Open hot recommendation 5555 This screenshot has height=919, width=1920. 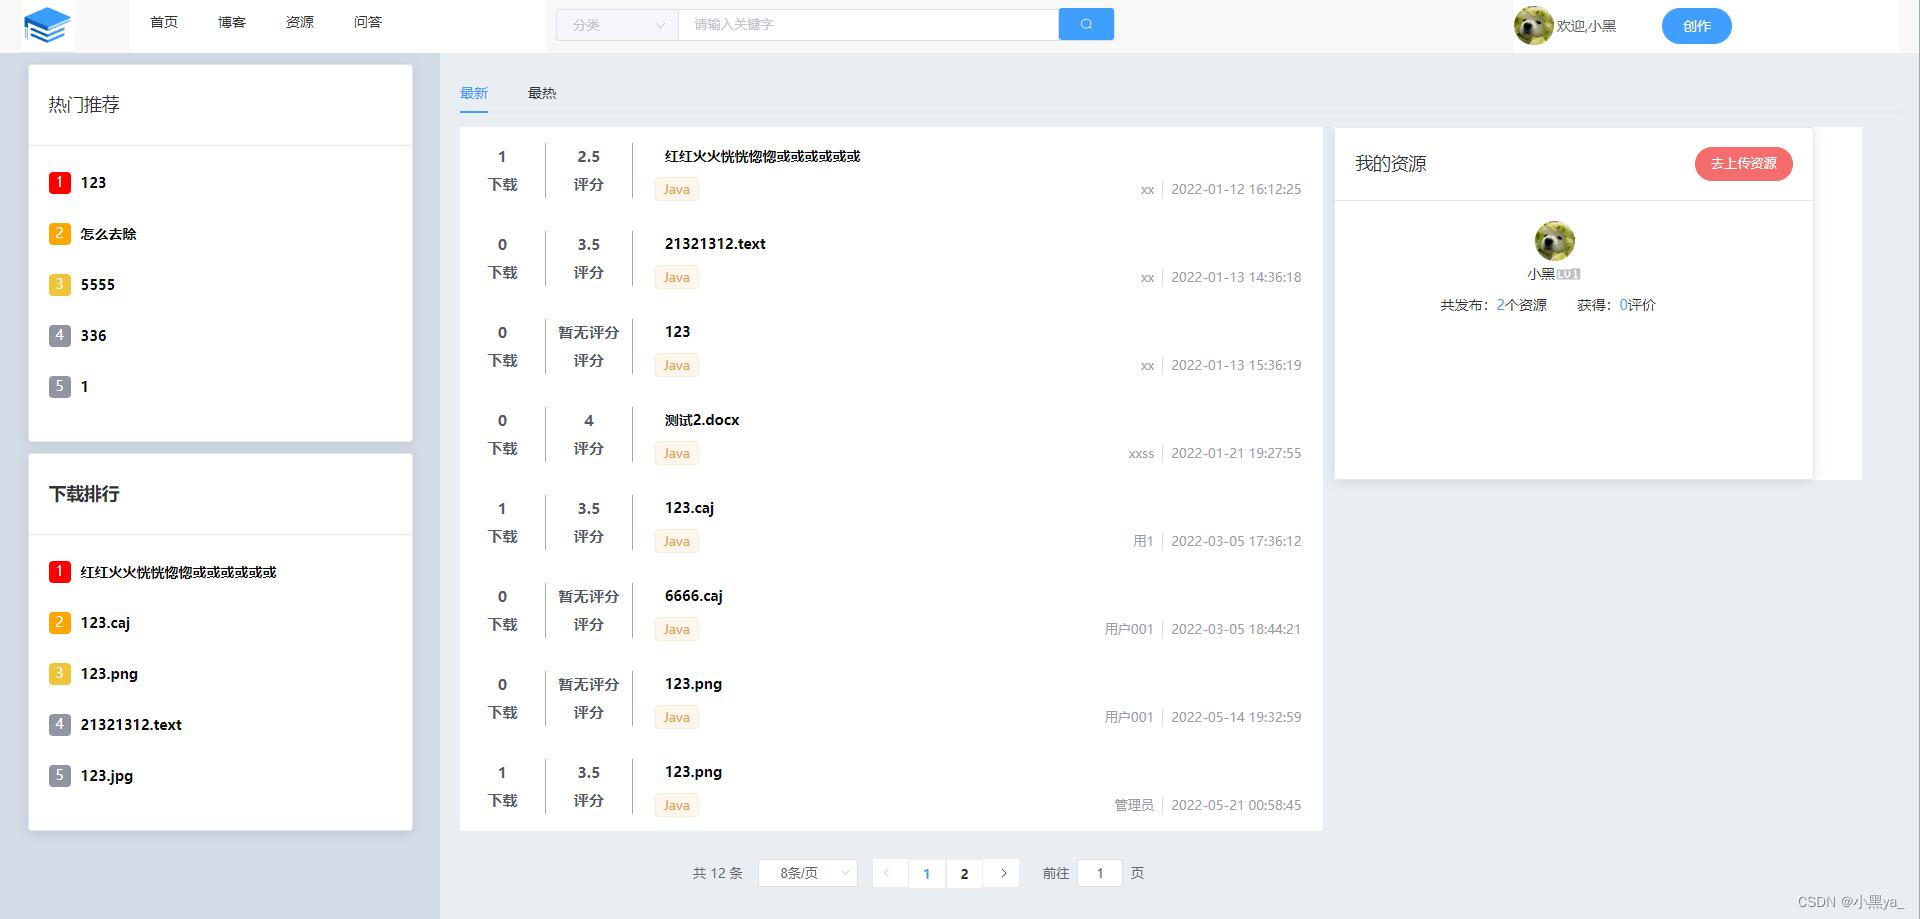(x=98, y=285)
